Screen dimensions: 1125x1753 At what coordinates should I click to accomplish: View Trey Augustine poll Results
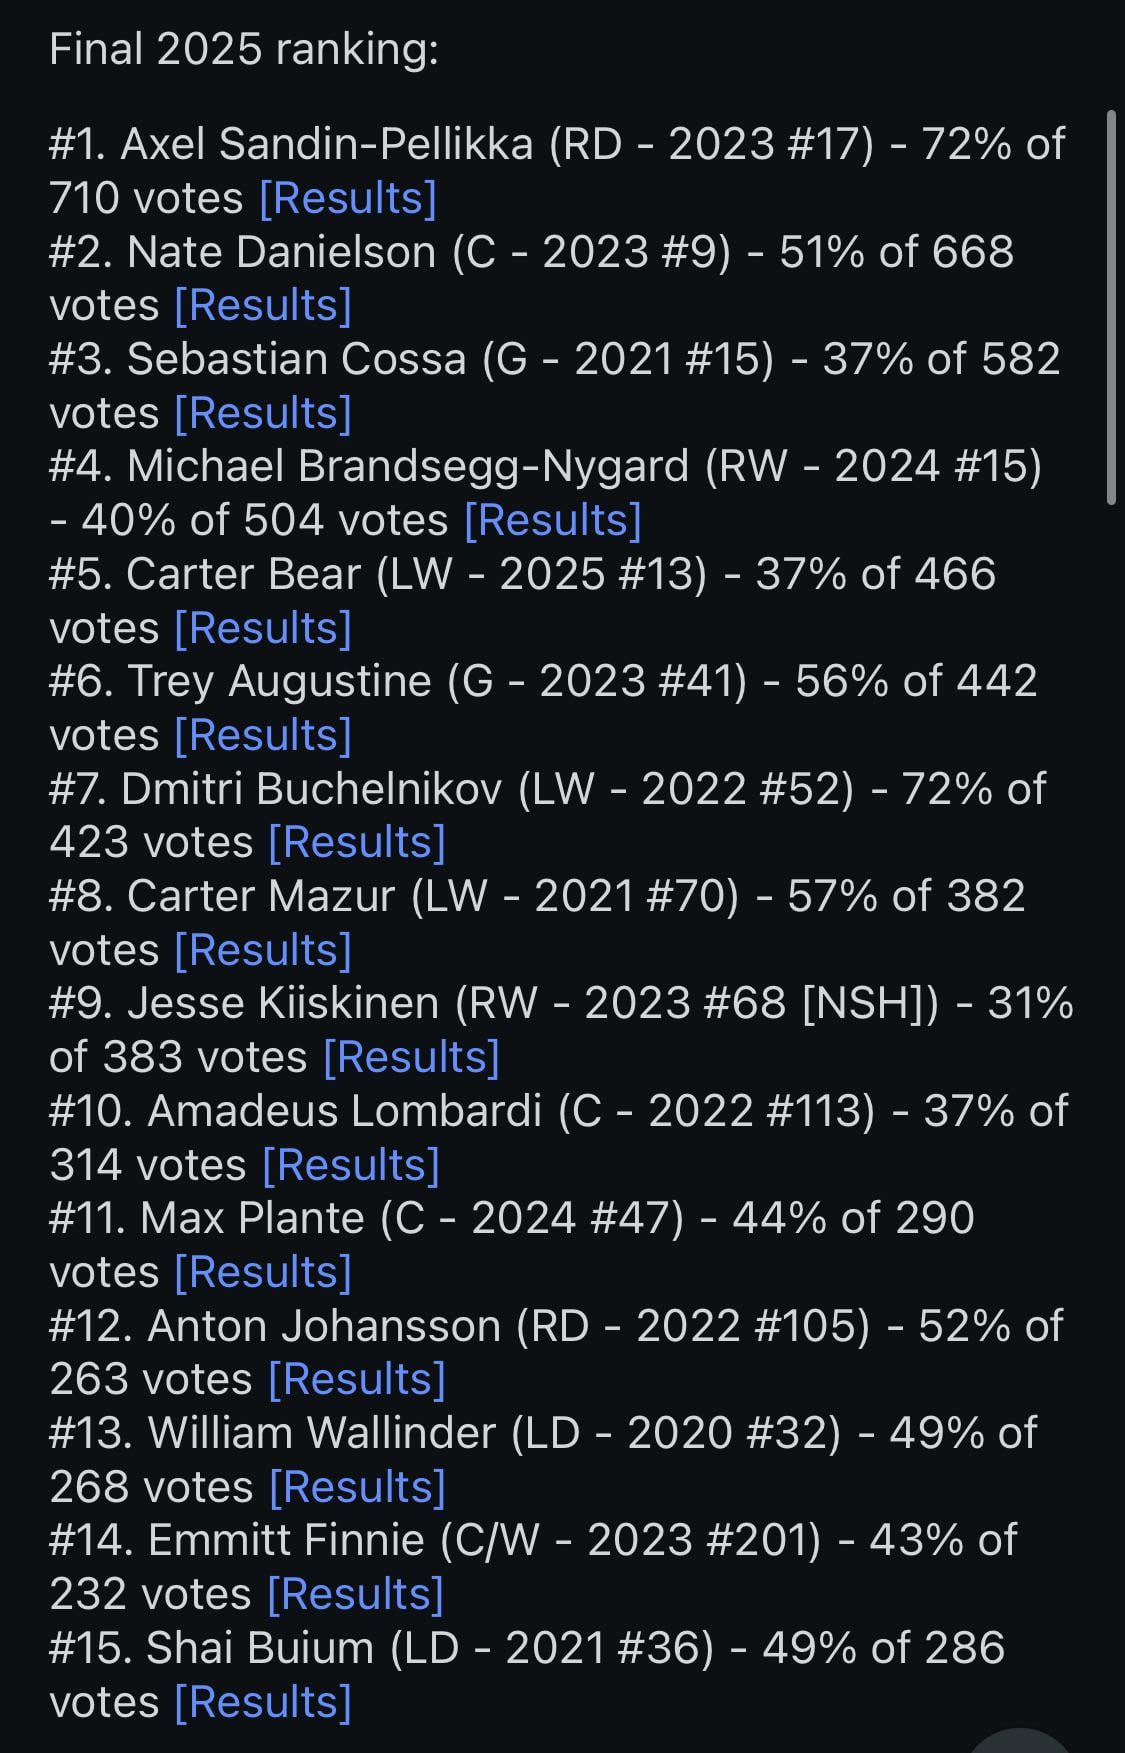(x=262, y=735)
